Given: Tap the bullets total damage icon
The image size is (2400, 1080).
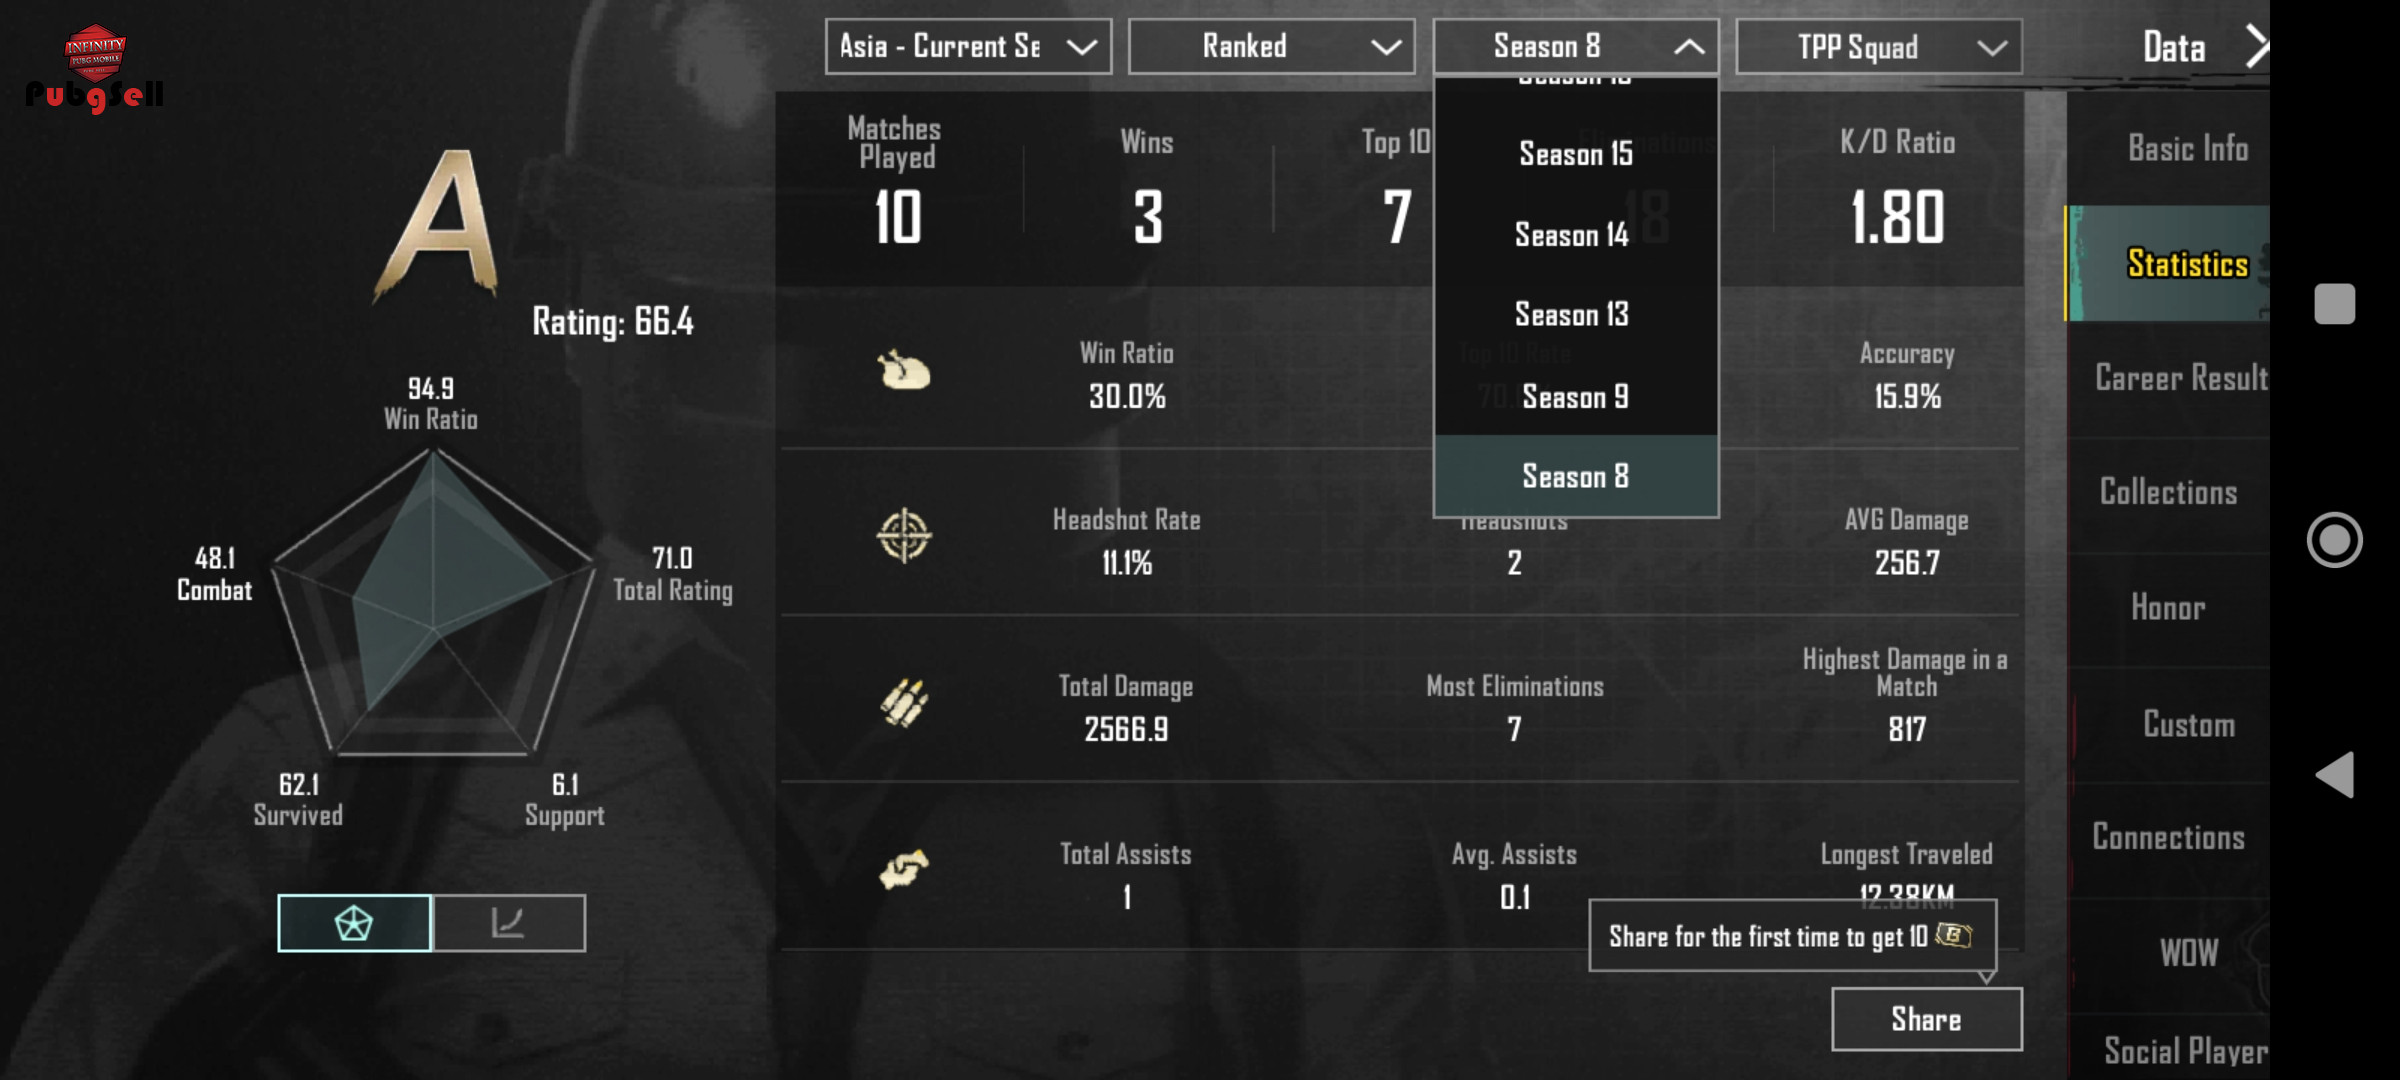Looking at the screenshot, I should click(x=904, y=703).
